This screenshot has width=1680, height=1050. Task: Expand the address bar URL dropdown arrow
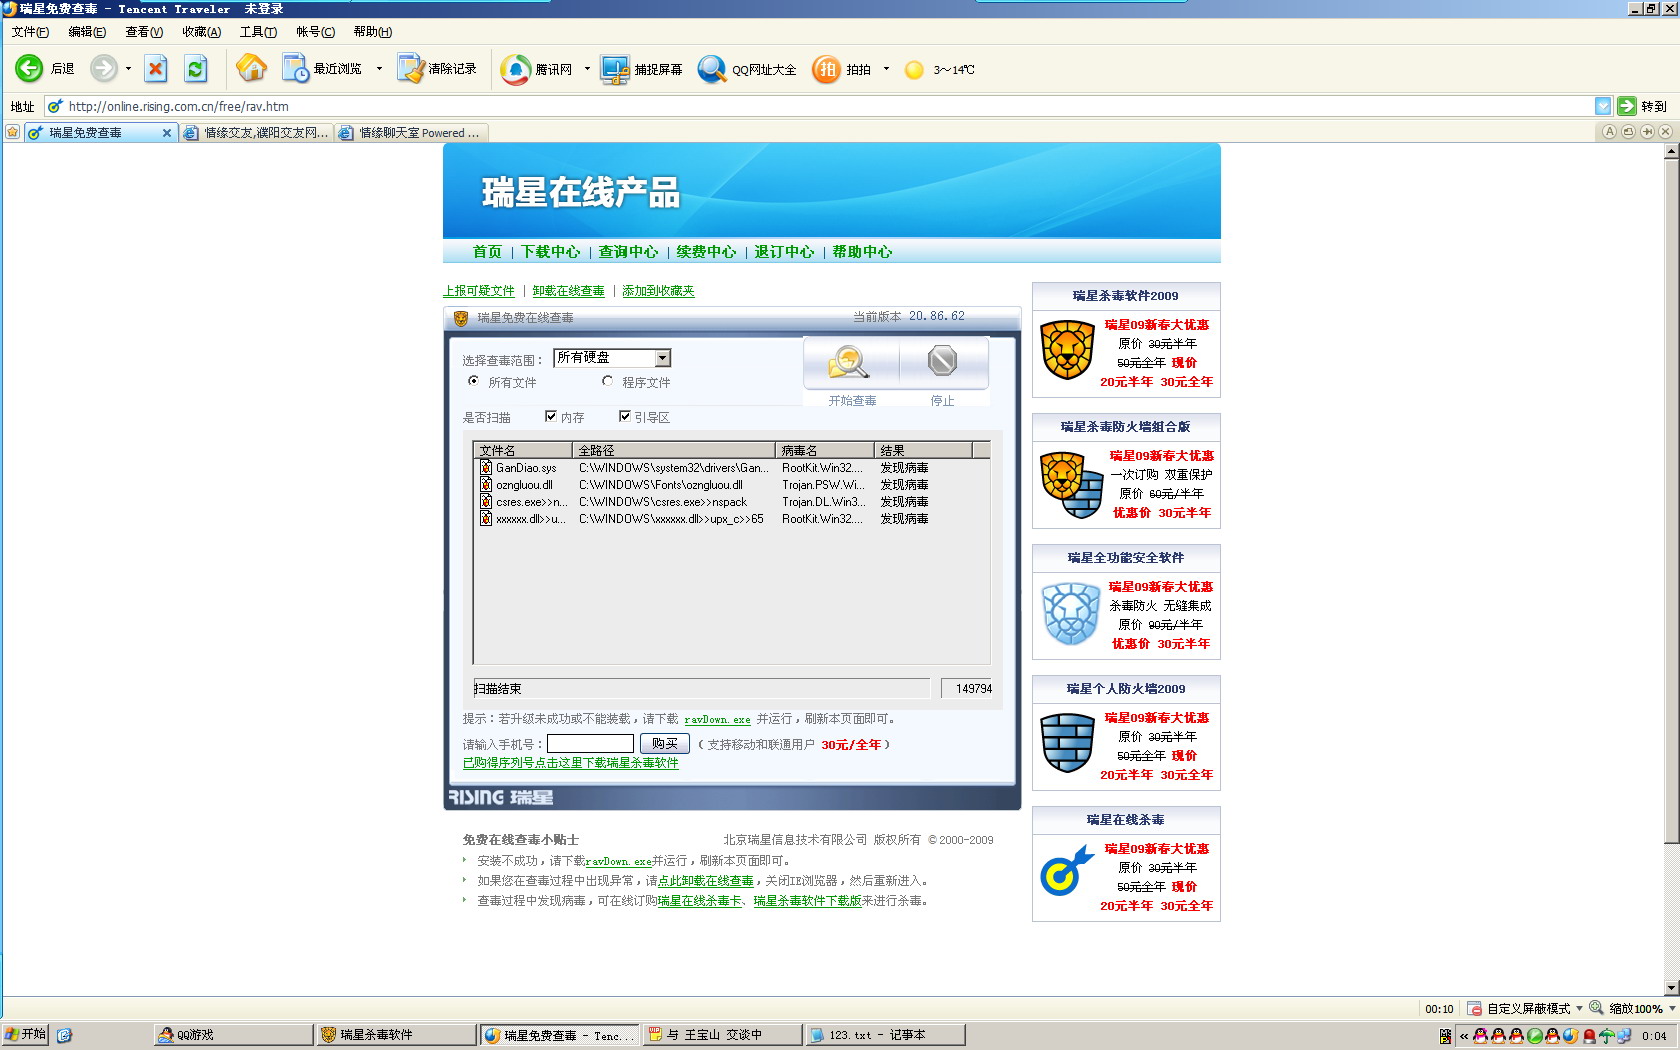(x=1603, y=106)
